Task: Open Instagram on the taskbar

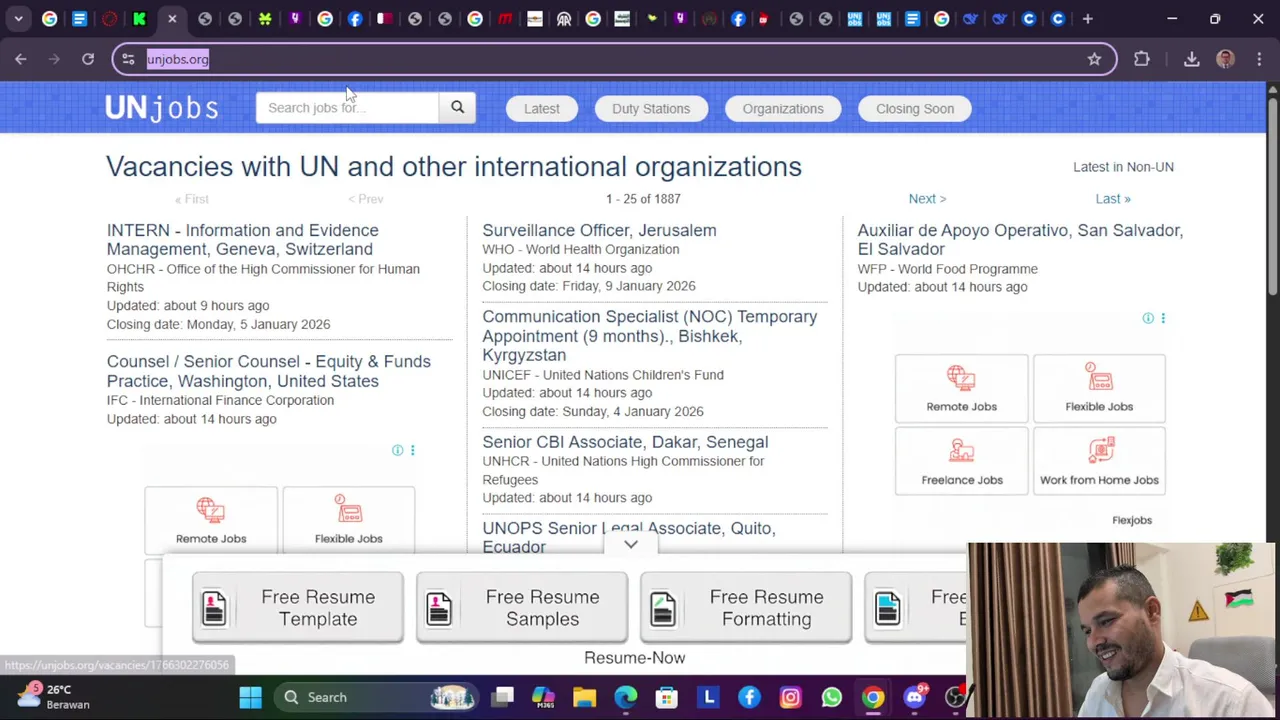Action: (790, 697)
